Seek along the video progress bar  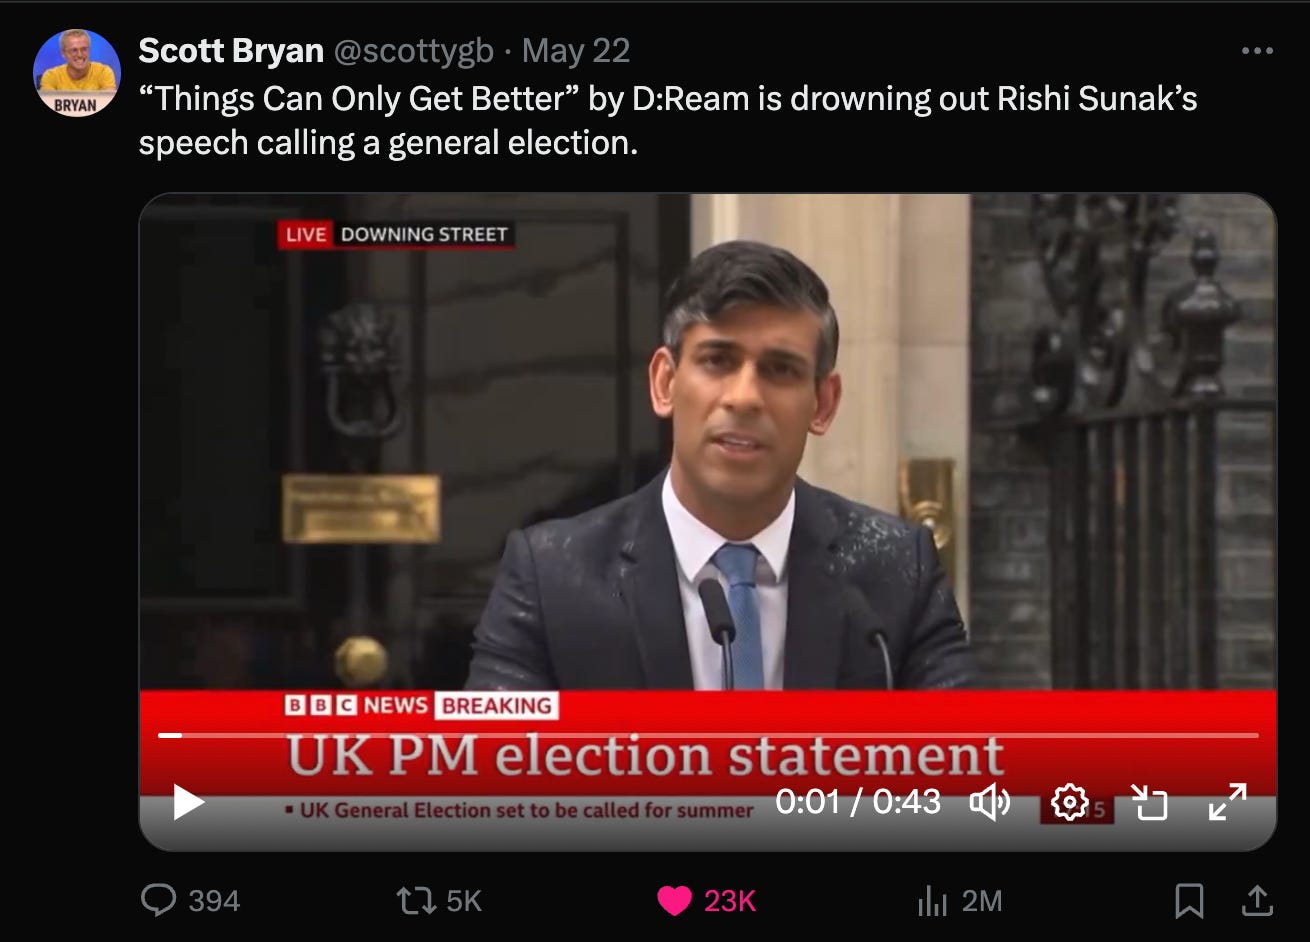tap(707, 736)
